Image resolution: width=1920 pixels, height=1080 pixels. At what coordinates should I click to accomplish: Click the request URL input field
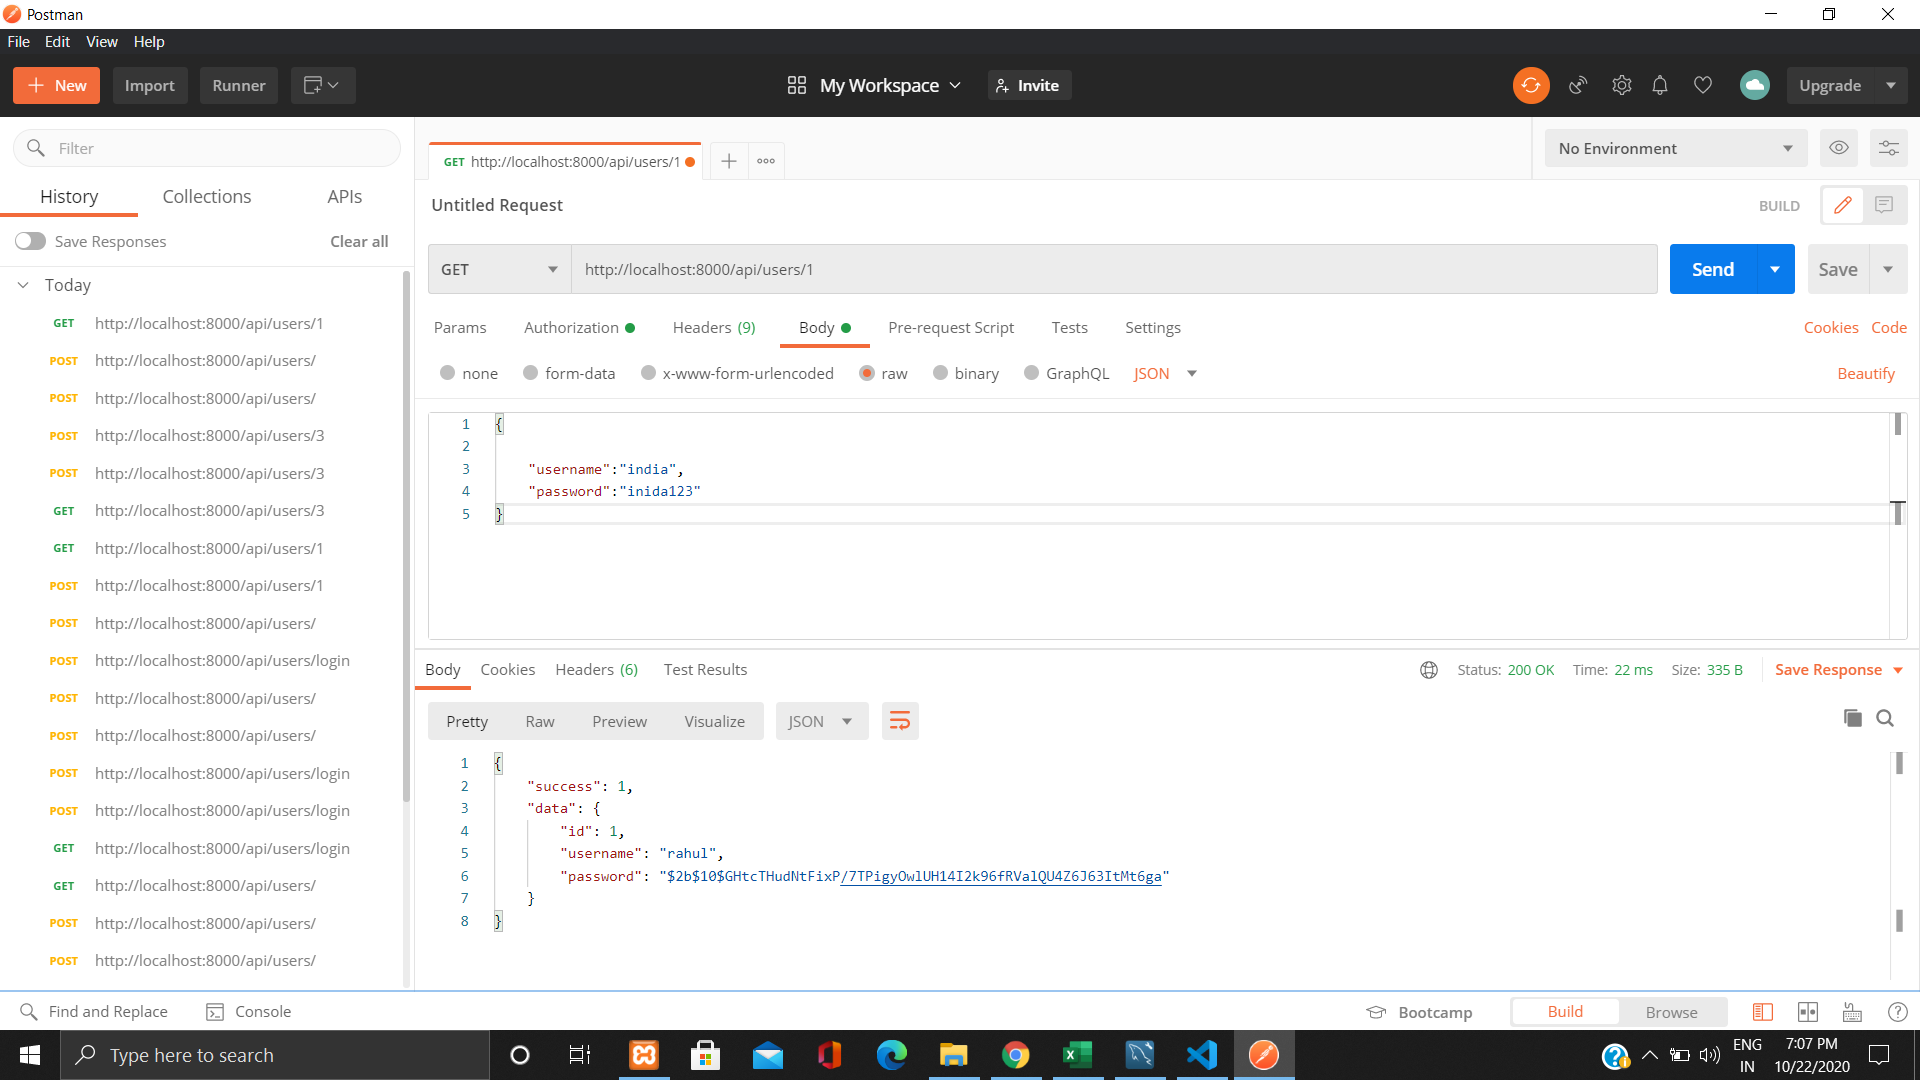[1113, 269]
